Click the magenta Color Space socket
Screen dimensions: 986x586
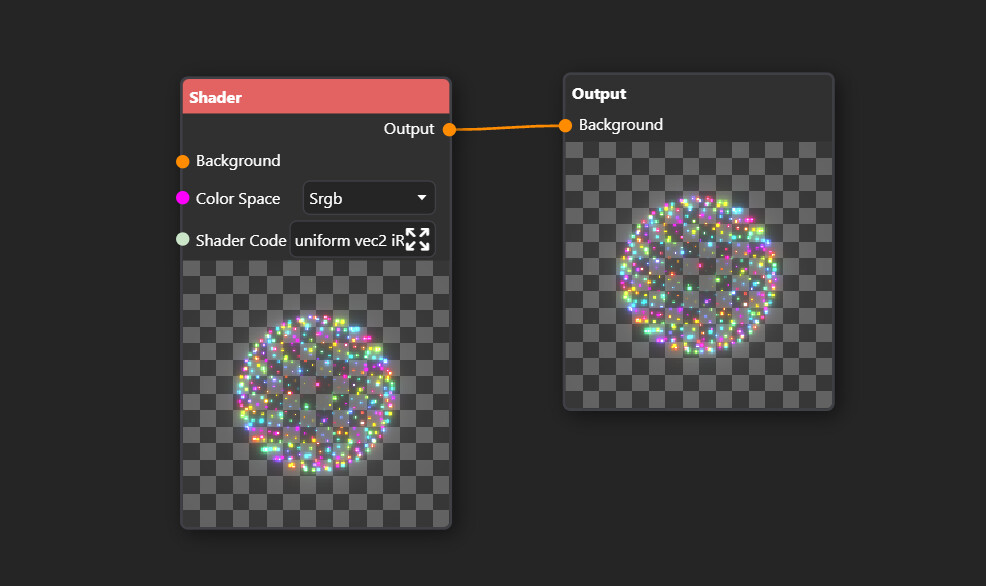[x=182, y=198]
